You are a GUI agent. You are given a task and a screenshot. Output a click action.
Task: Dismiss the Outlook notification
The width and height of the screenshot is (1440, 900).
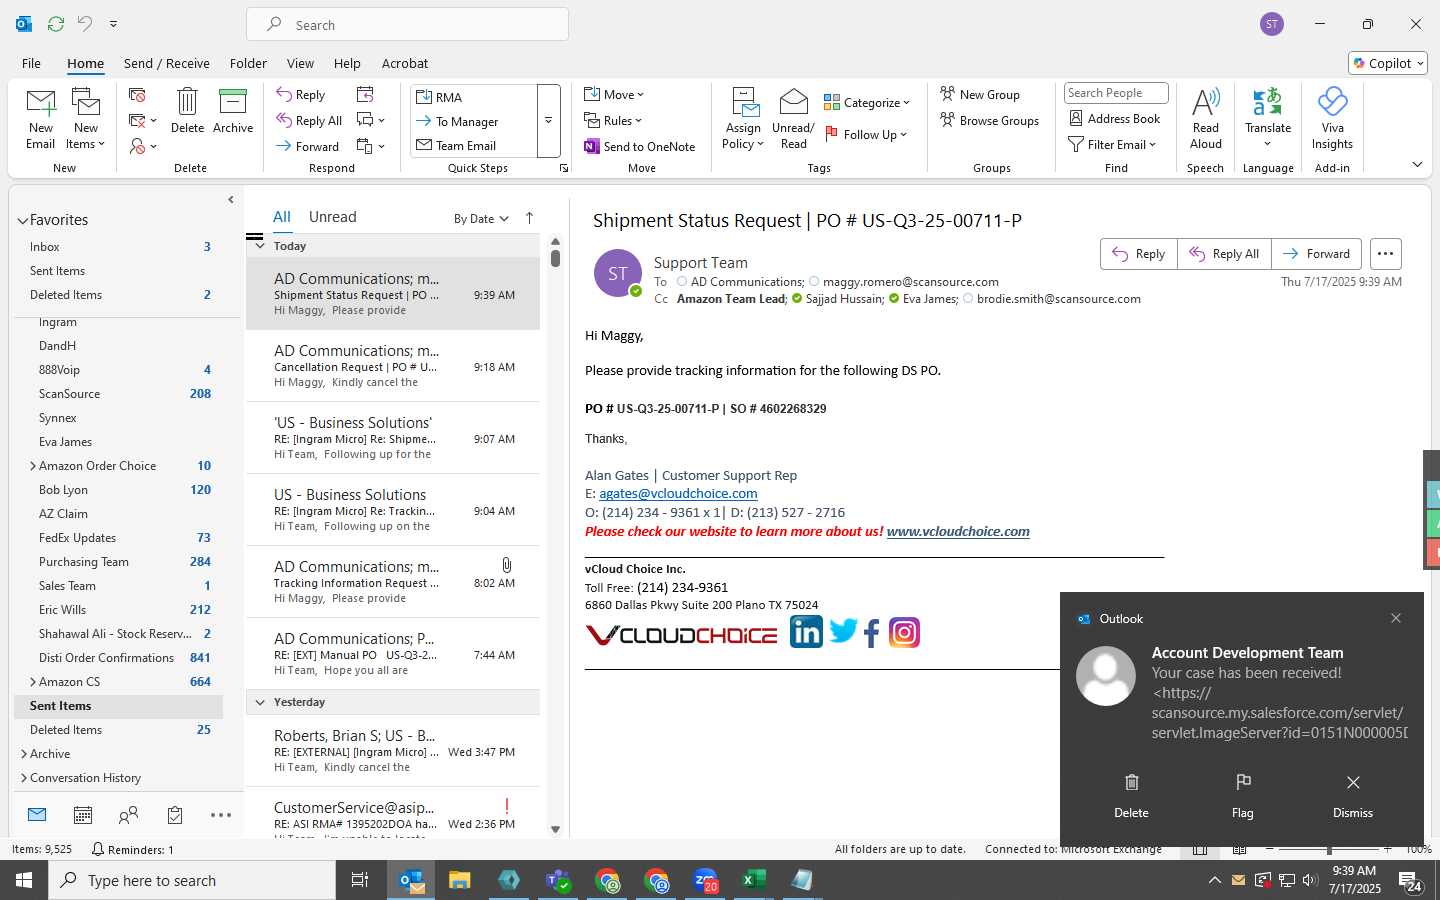(1353, 795)
